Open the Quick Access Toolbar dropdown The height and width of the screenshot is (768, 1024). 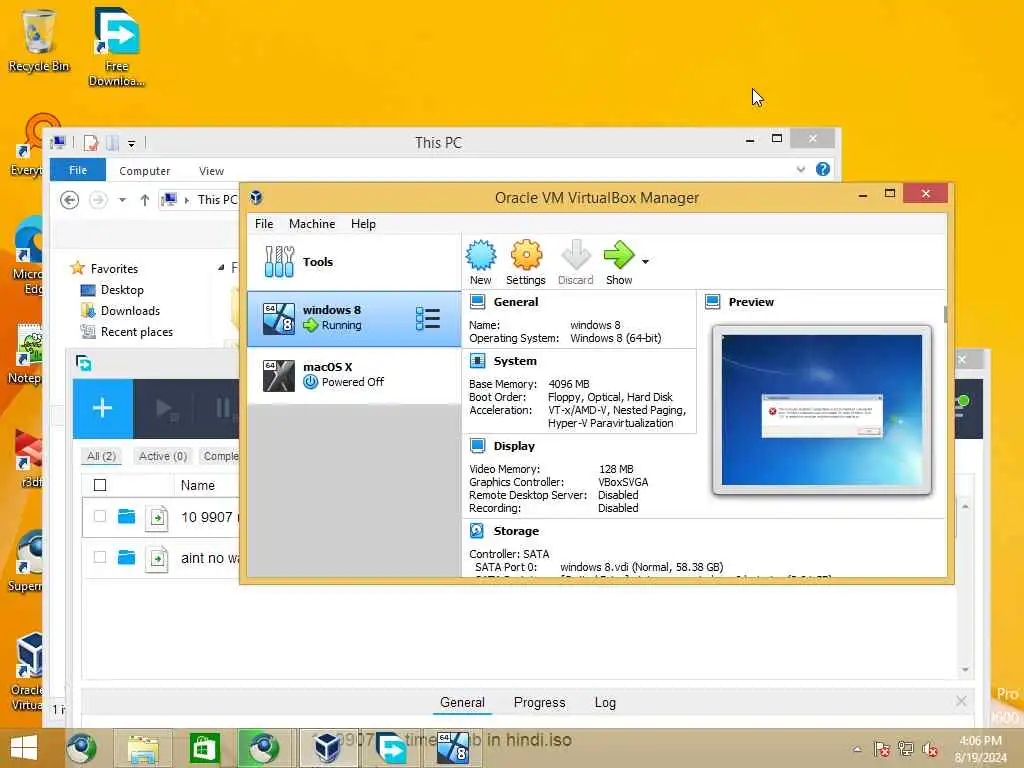[x=131, y=143]
